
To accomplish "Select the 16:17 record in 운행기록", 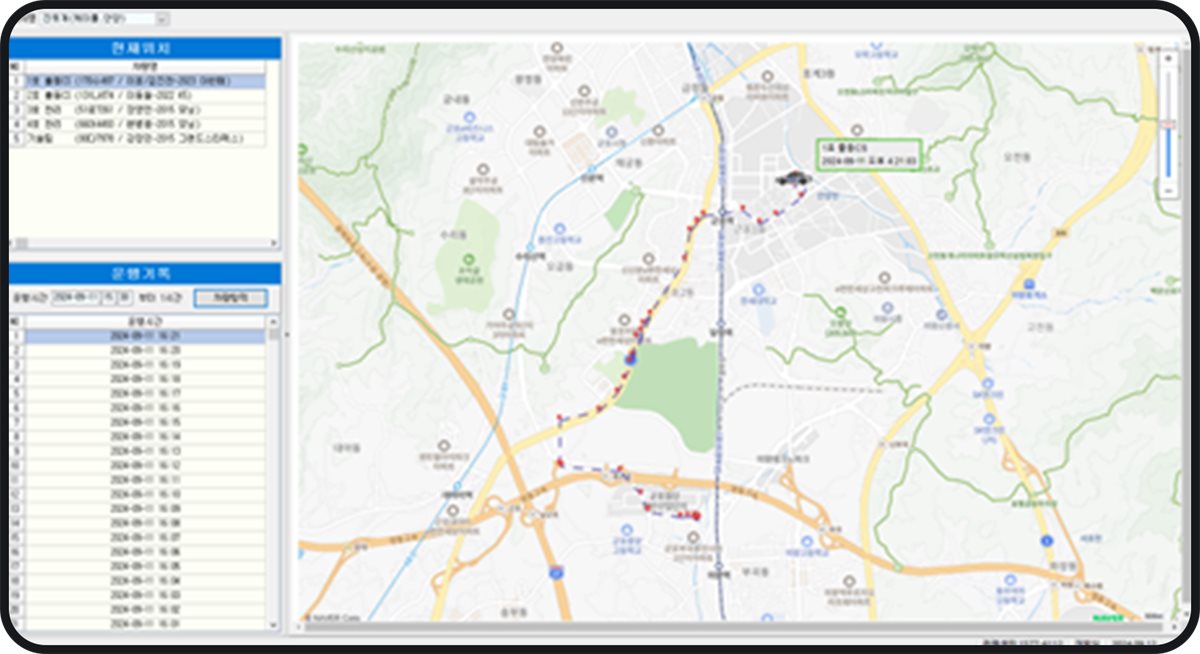I will (146, 394).
